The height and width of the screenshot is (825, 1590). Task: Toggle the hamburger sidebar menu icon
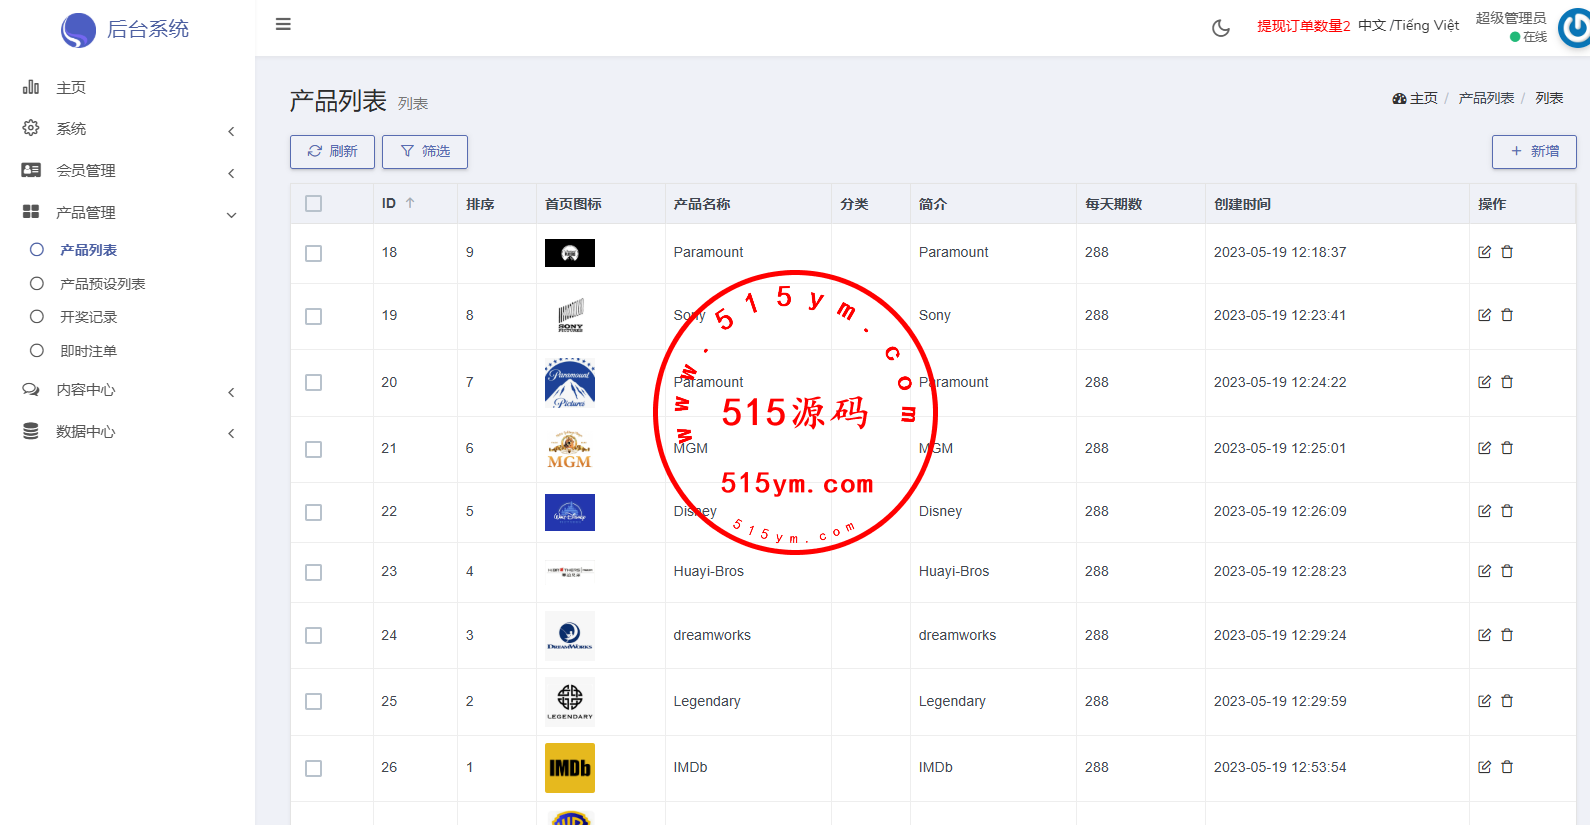point(283,24)
